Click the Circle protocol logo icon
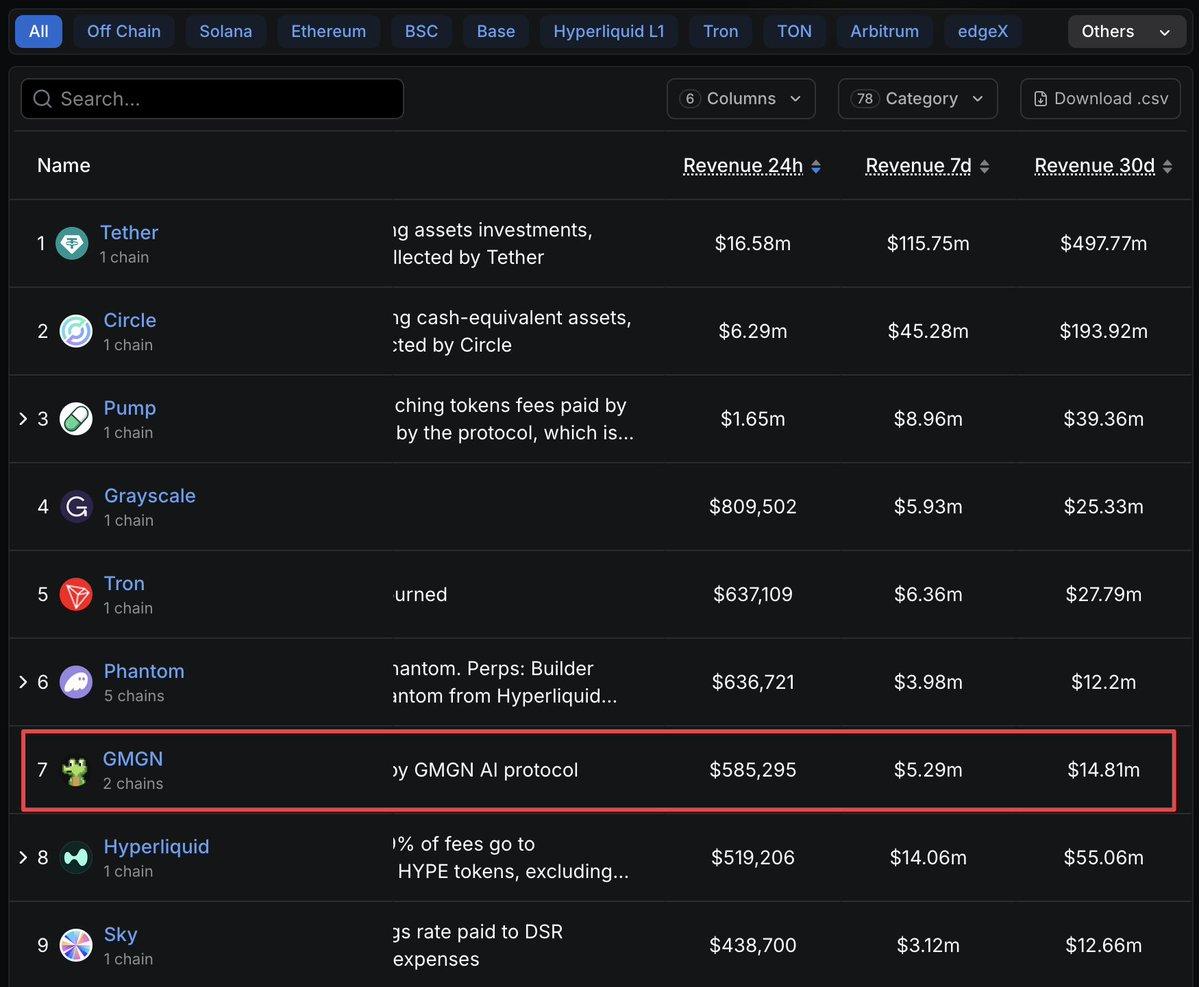 (76, 331)
